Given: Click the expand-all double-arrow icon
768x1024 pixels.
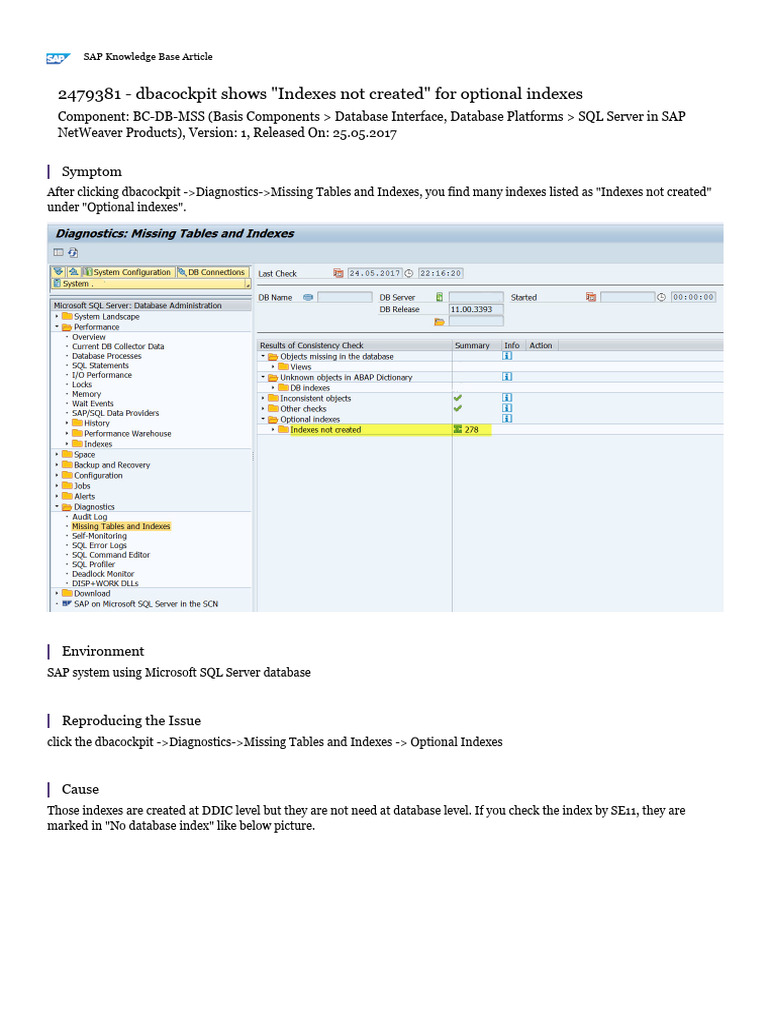Looking at the screenshot, I should pos(58,272).
